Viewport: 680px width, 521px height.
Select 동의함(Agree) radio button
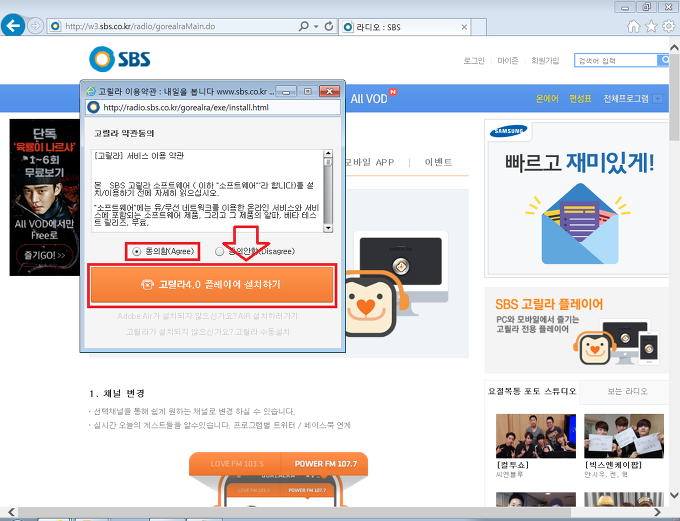coord(137,252)
